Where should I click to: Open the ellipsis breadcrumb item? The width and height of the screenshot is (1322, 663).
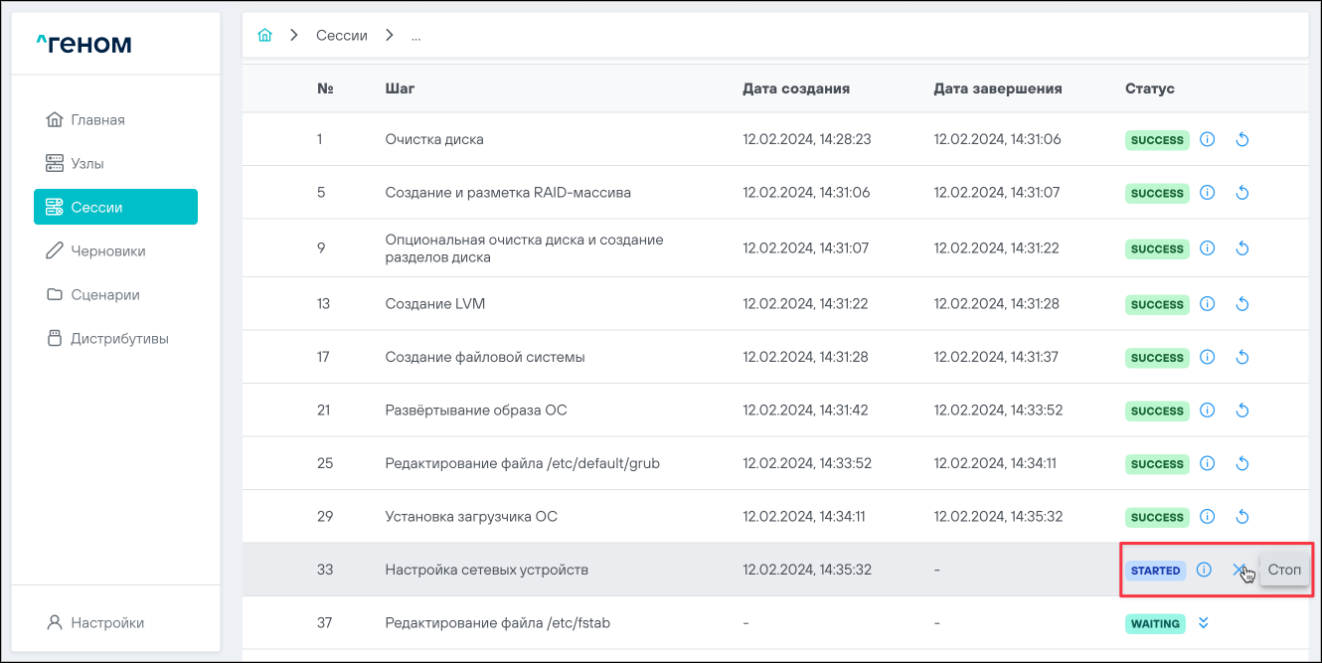pos(416,35)
